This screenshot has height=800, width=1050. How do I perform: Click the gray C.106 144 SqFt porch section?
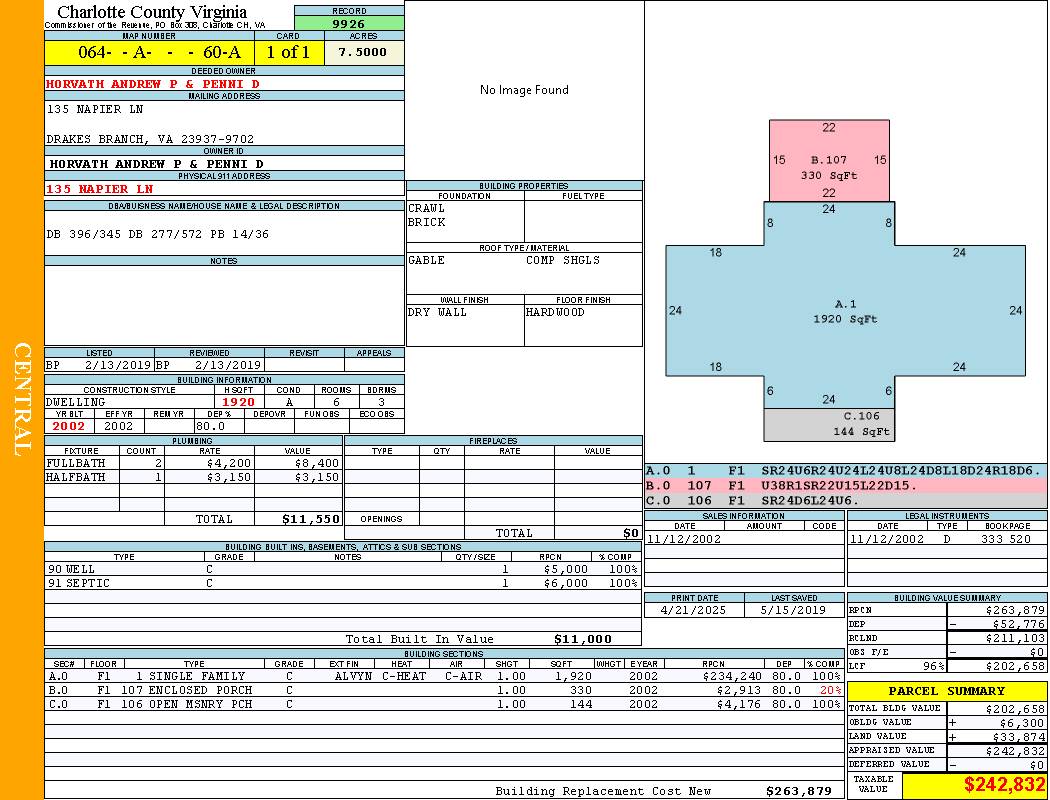(x=829, y=424)
